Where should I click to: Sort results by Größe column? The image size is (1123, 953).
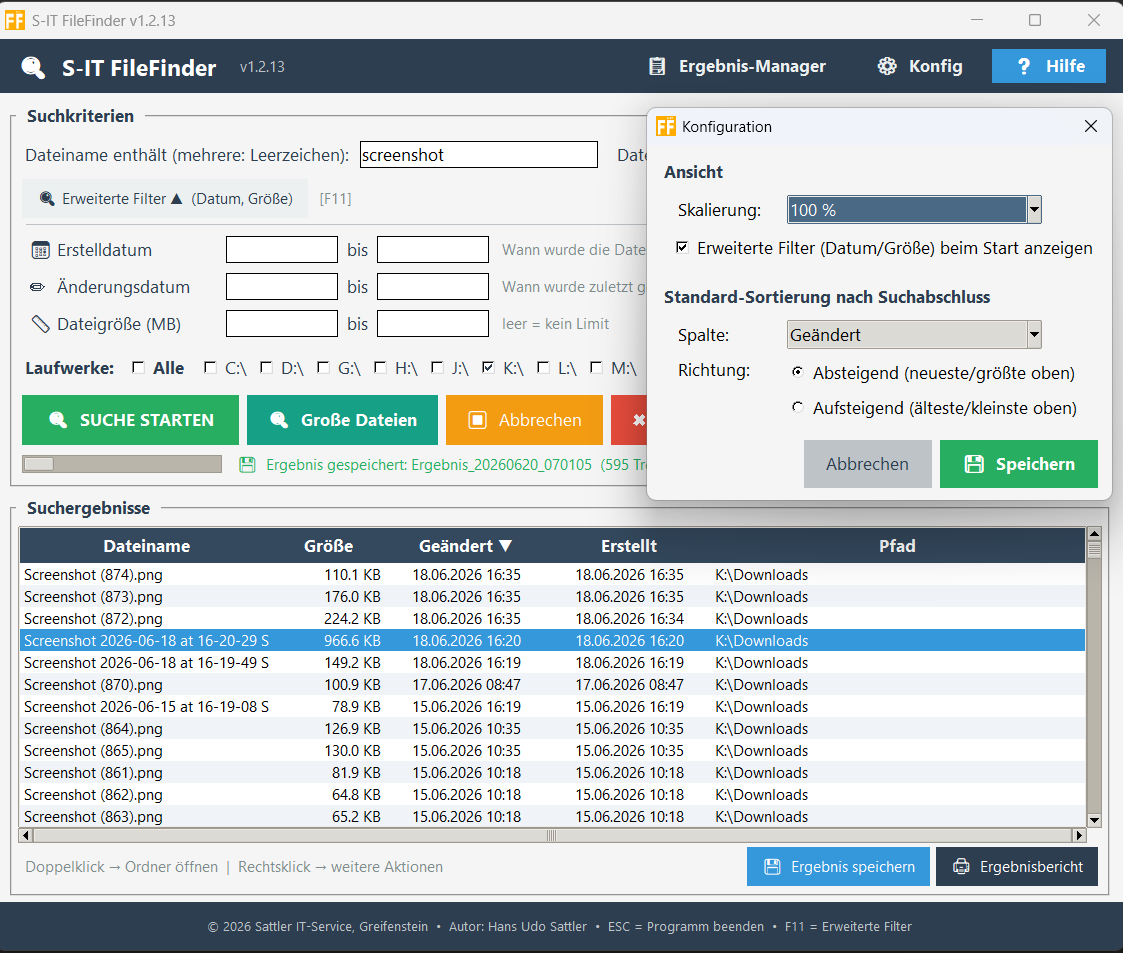pyautogui.click(x=329, y=546)
